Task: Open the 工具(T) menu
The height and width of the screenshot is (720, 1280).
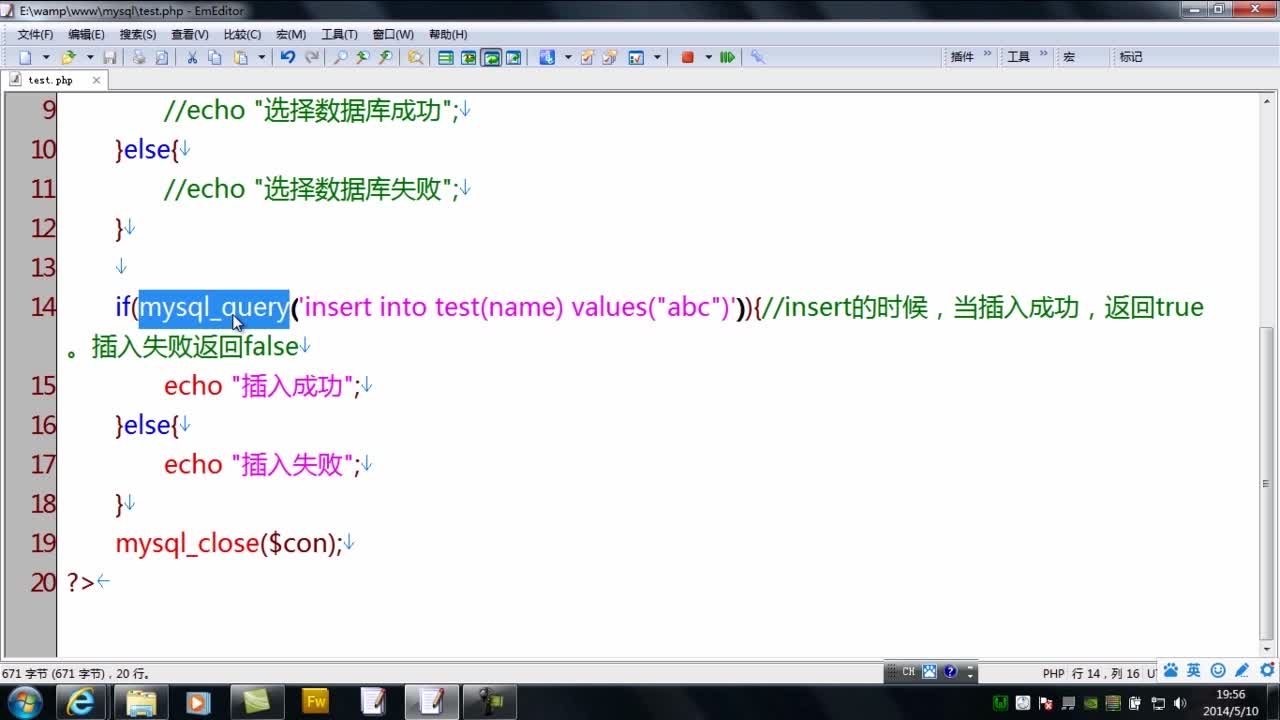Action: (339, 34)
